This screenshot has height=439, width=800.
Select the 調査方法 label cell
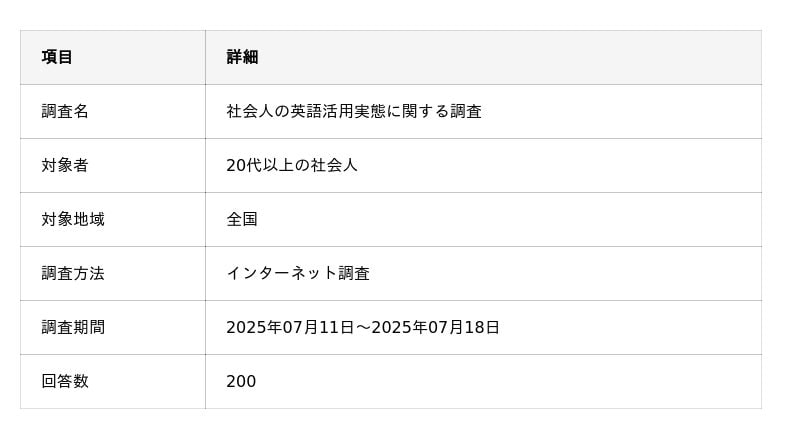(113, 274)
